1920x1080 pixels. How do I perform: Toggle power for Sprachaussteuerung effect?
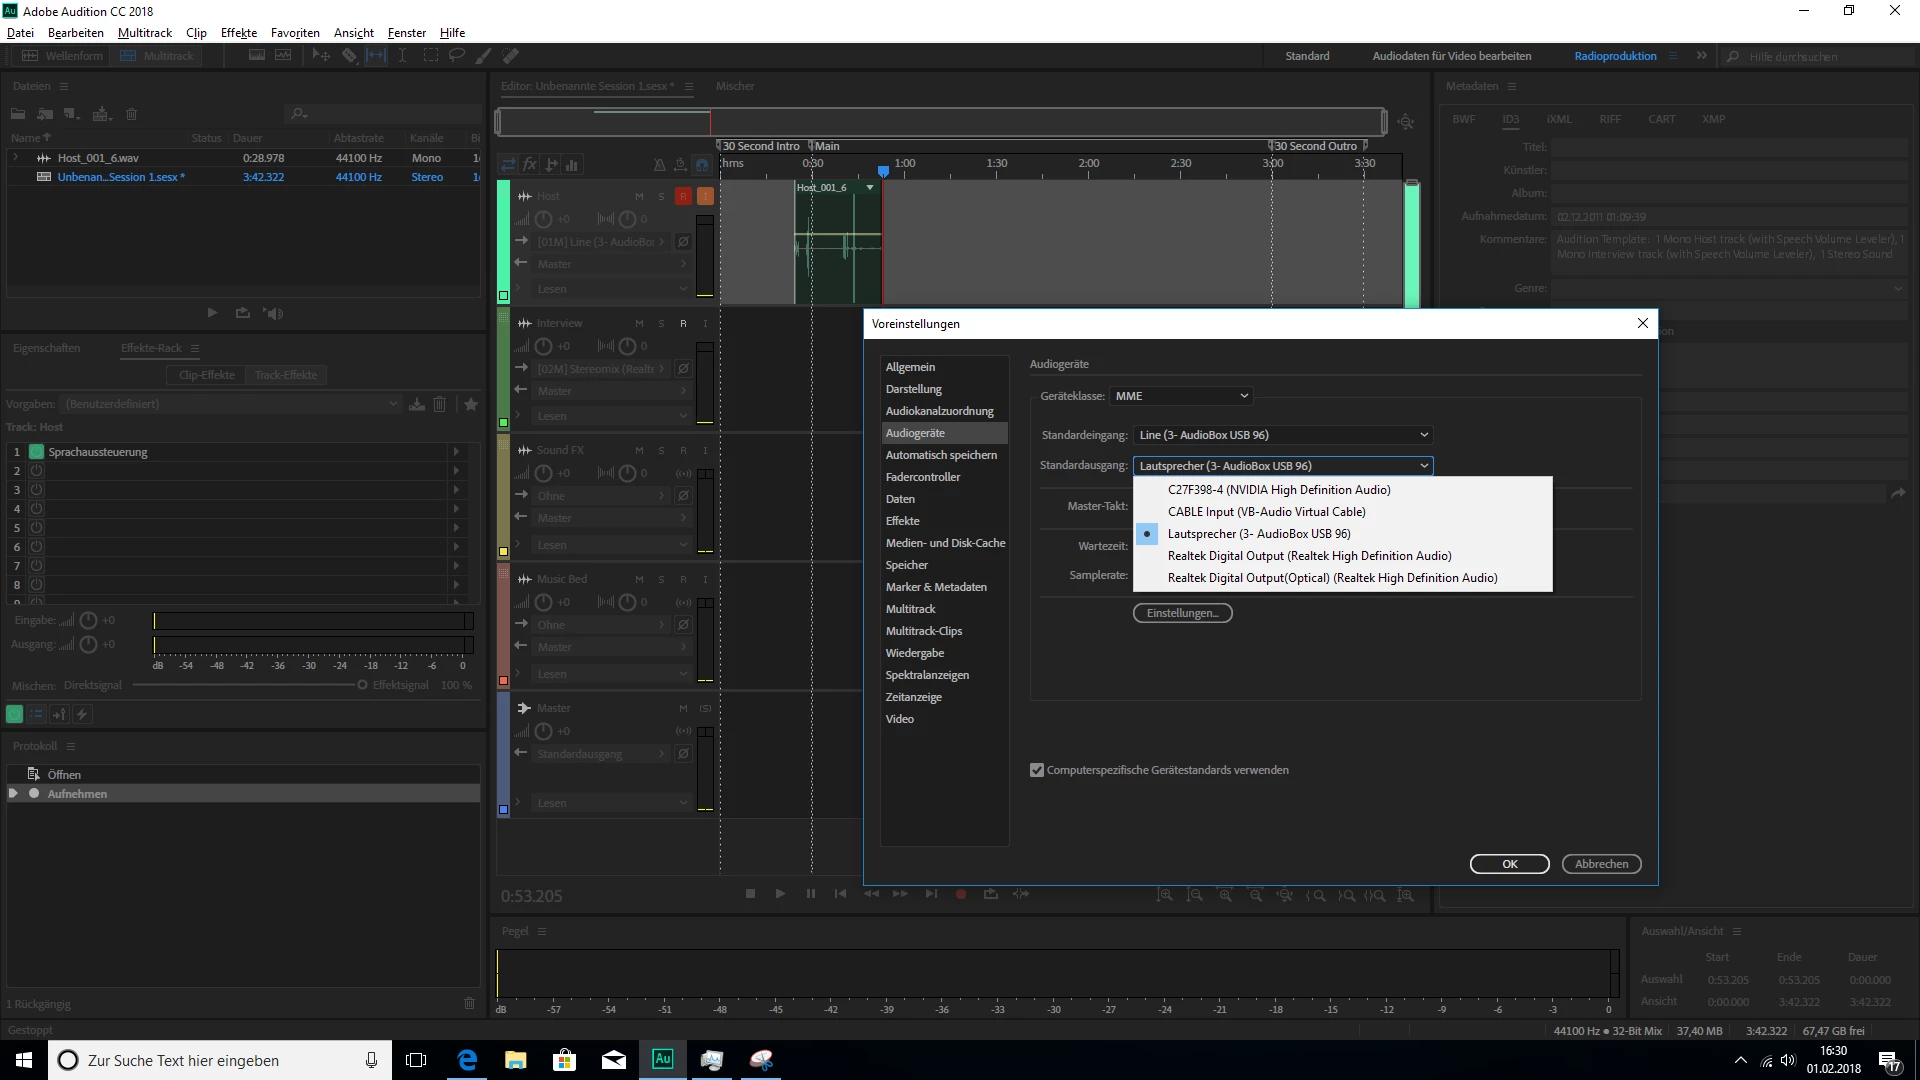tap(36, 452)
